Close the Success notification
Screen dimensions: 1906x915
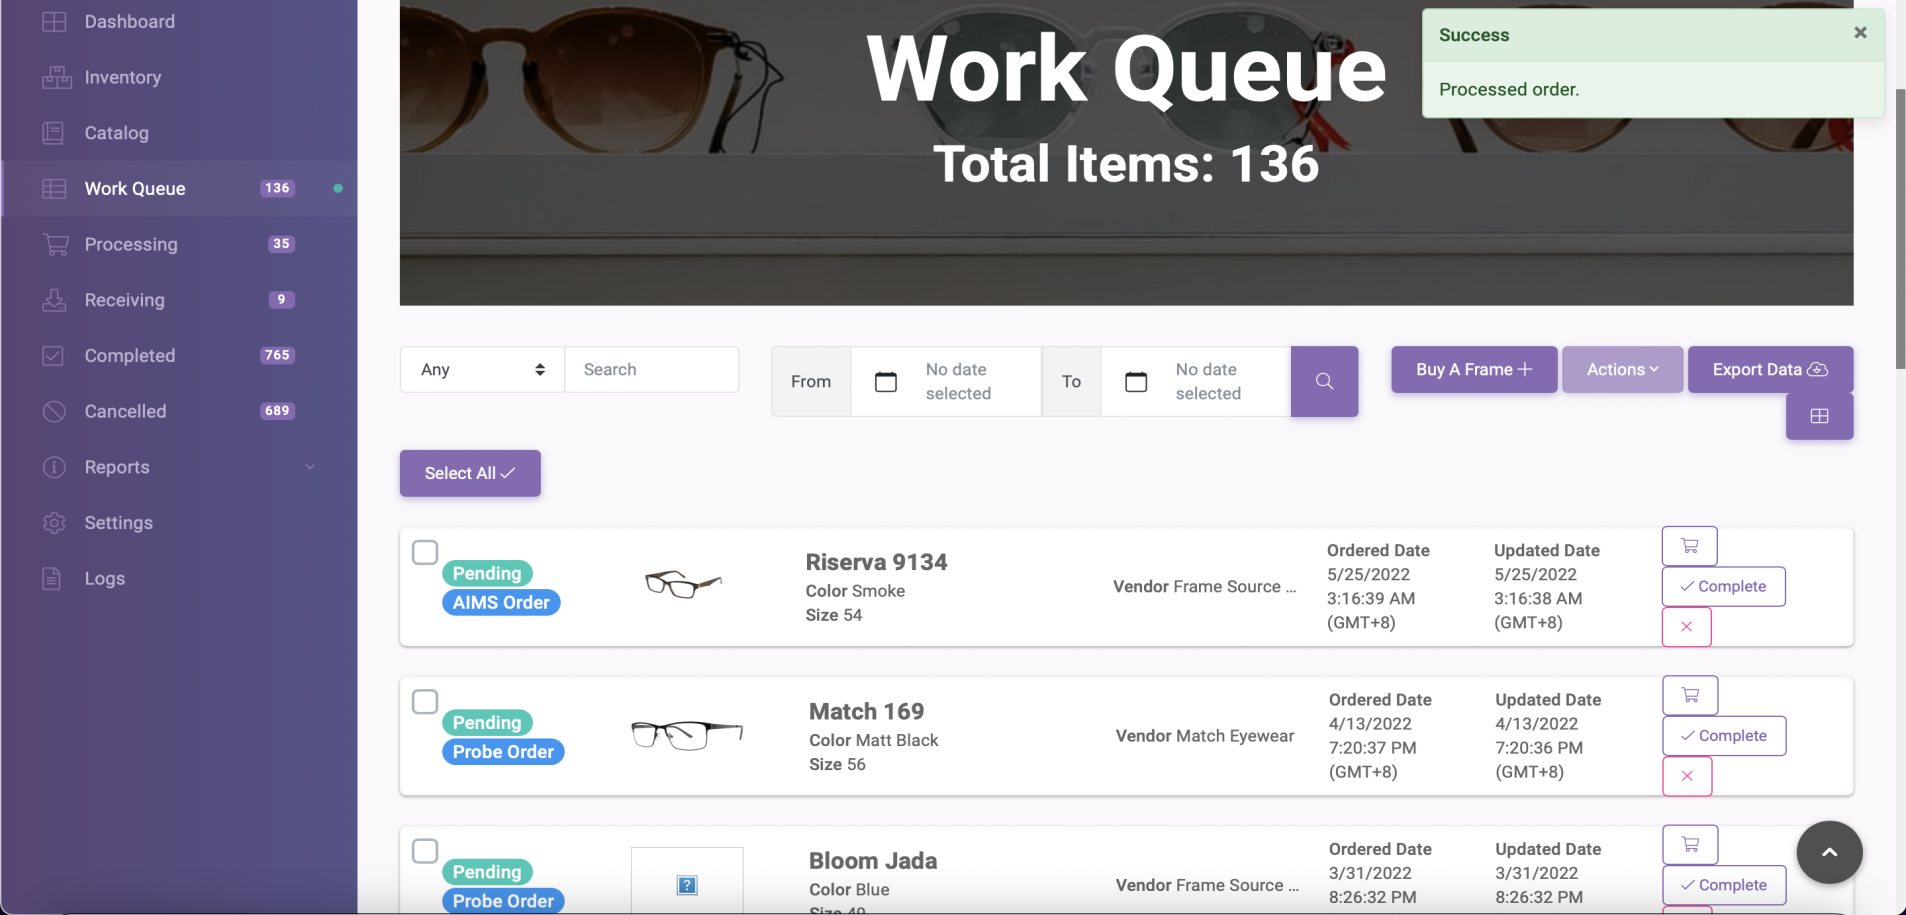click(x=1860, y=33)
